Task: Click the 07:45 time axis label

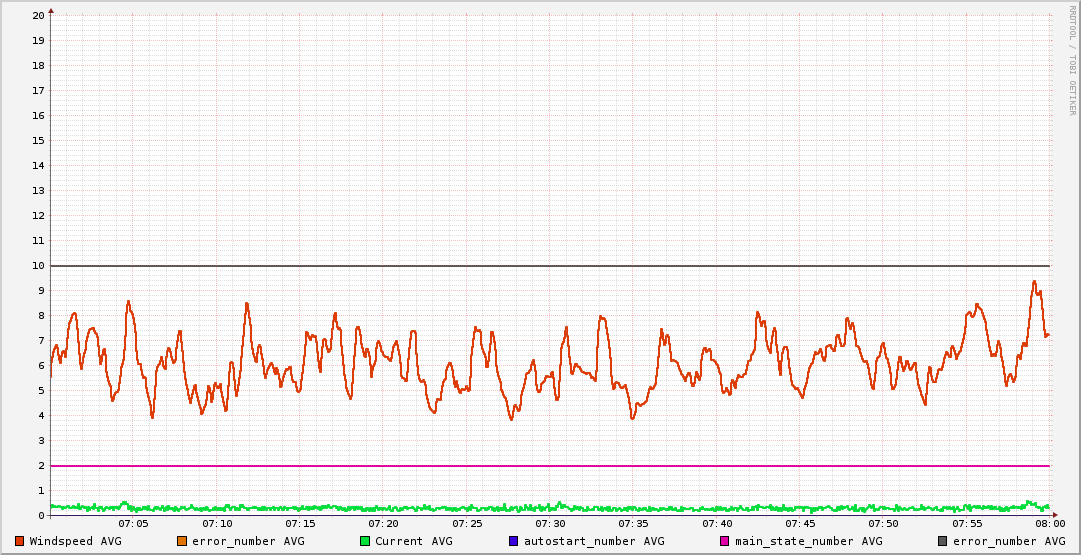Action: point(800,524)
